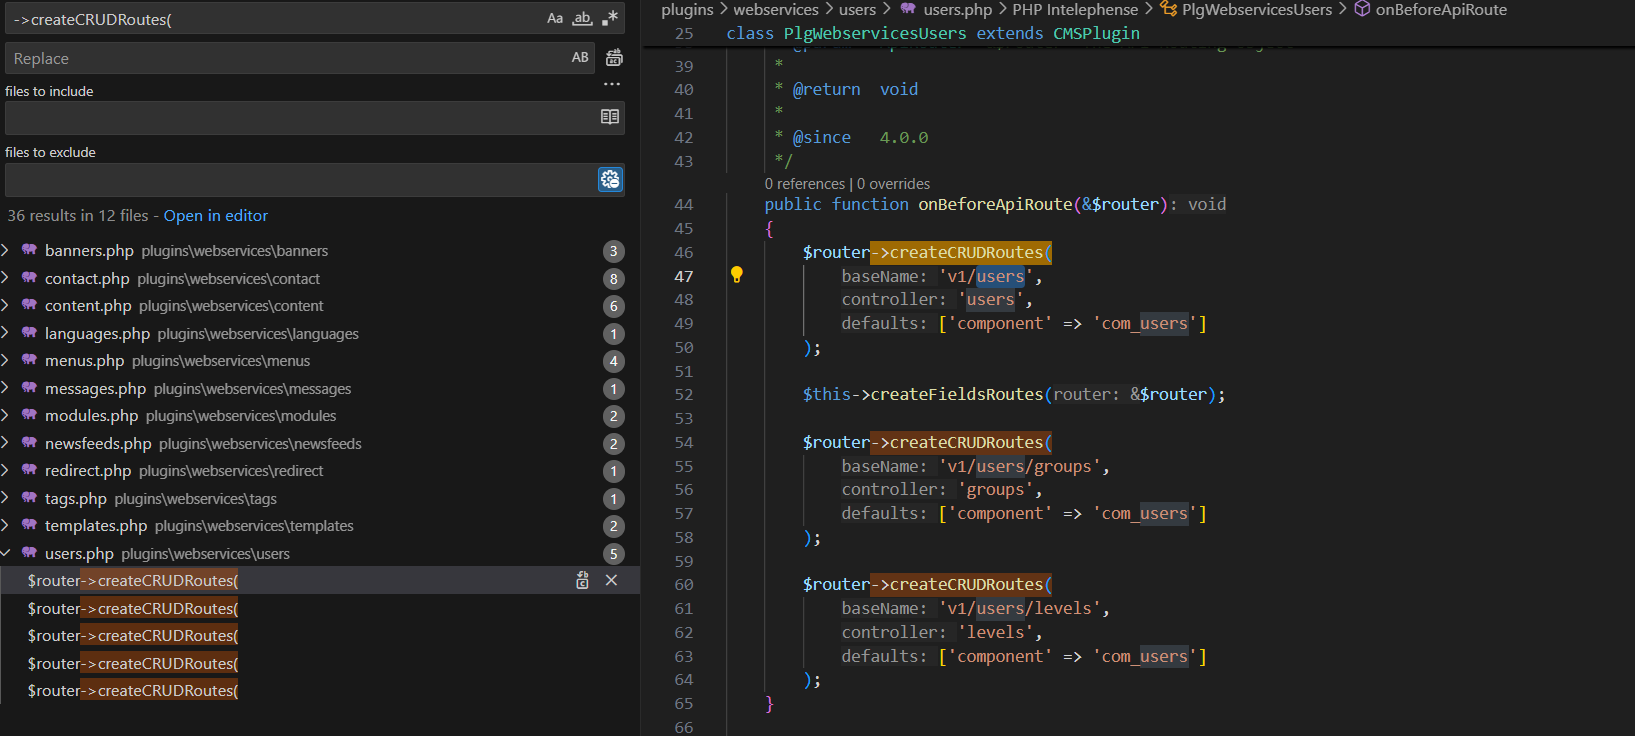Click the lightbulb code action icon
This screenshot has width=1635, height=736.
pos(737,275)
